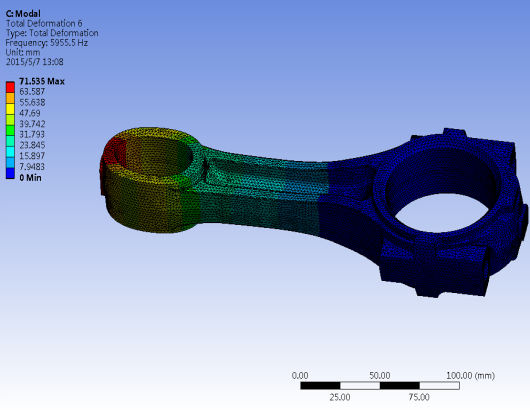Click the orange legend band near 63.587
The image size is (530, 410).
(x=10, y=98)
